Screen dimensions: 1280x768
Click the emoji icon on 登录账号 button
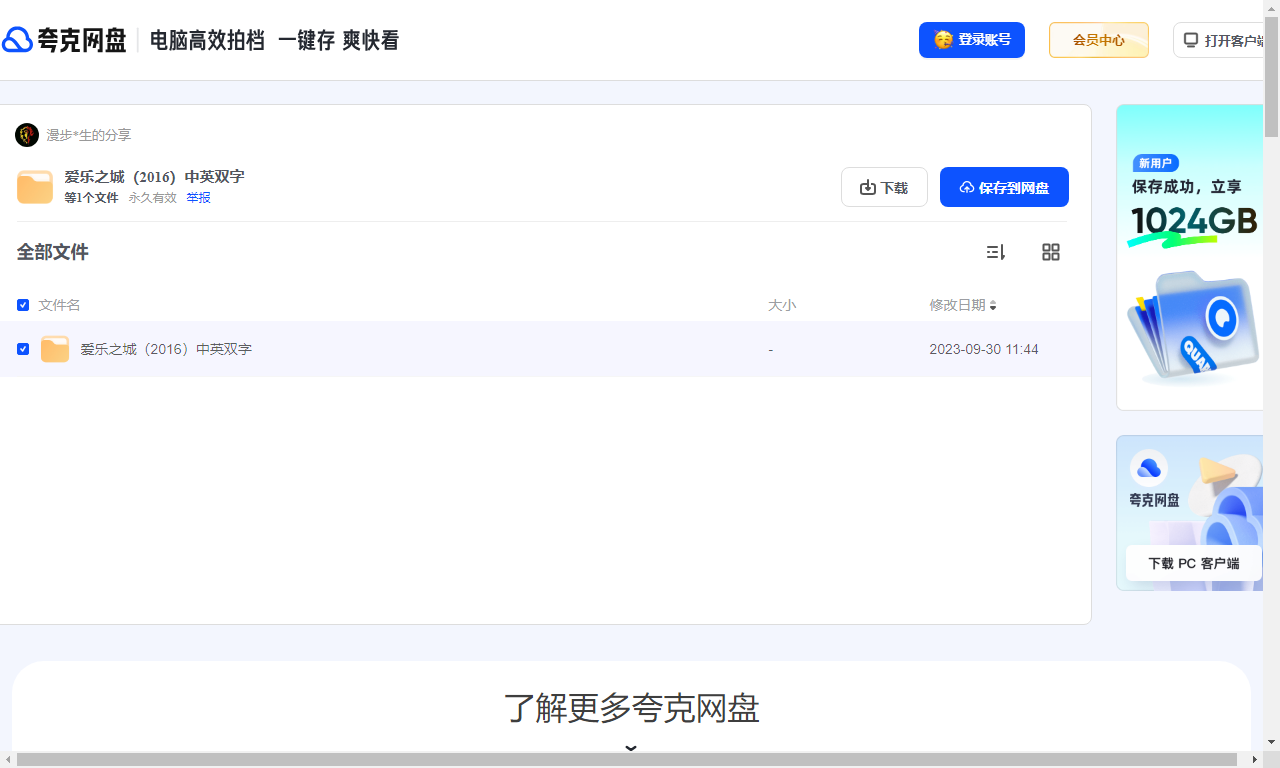click(x=943, y=40)
